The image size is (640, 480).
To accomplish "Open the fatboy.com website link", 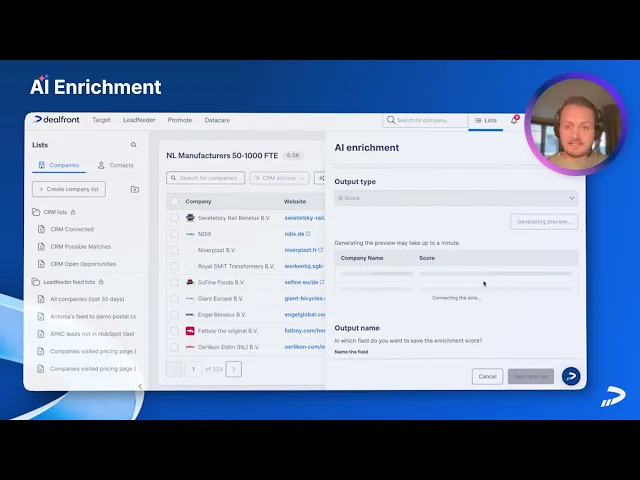I will pos(305,331).
